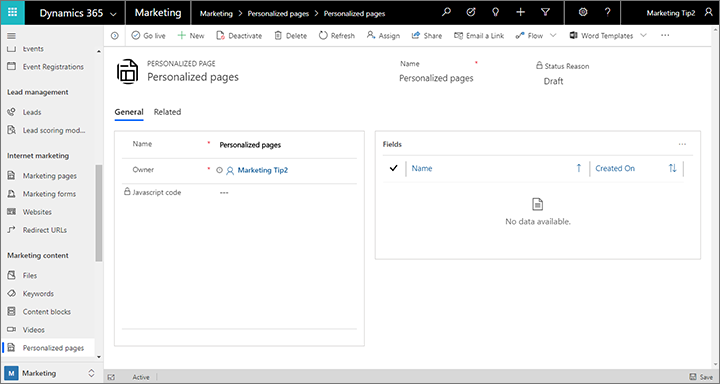The width and height of the screenshot is (720, 384).
Task: Switch to the General tab
Action: (x=129, y=112)
